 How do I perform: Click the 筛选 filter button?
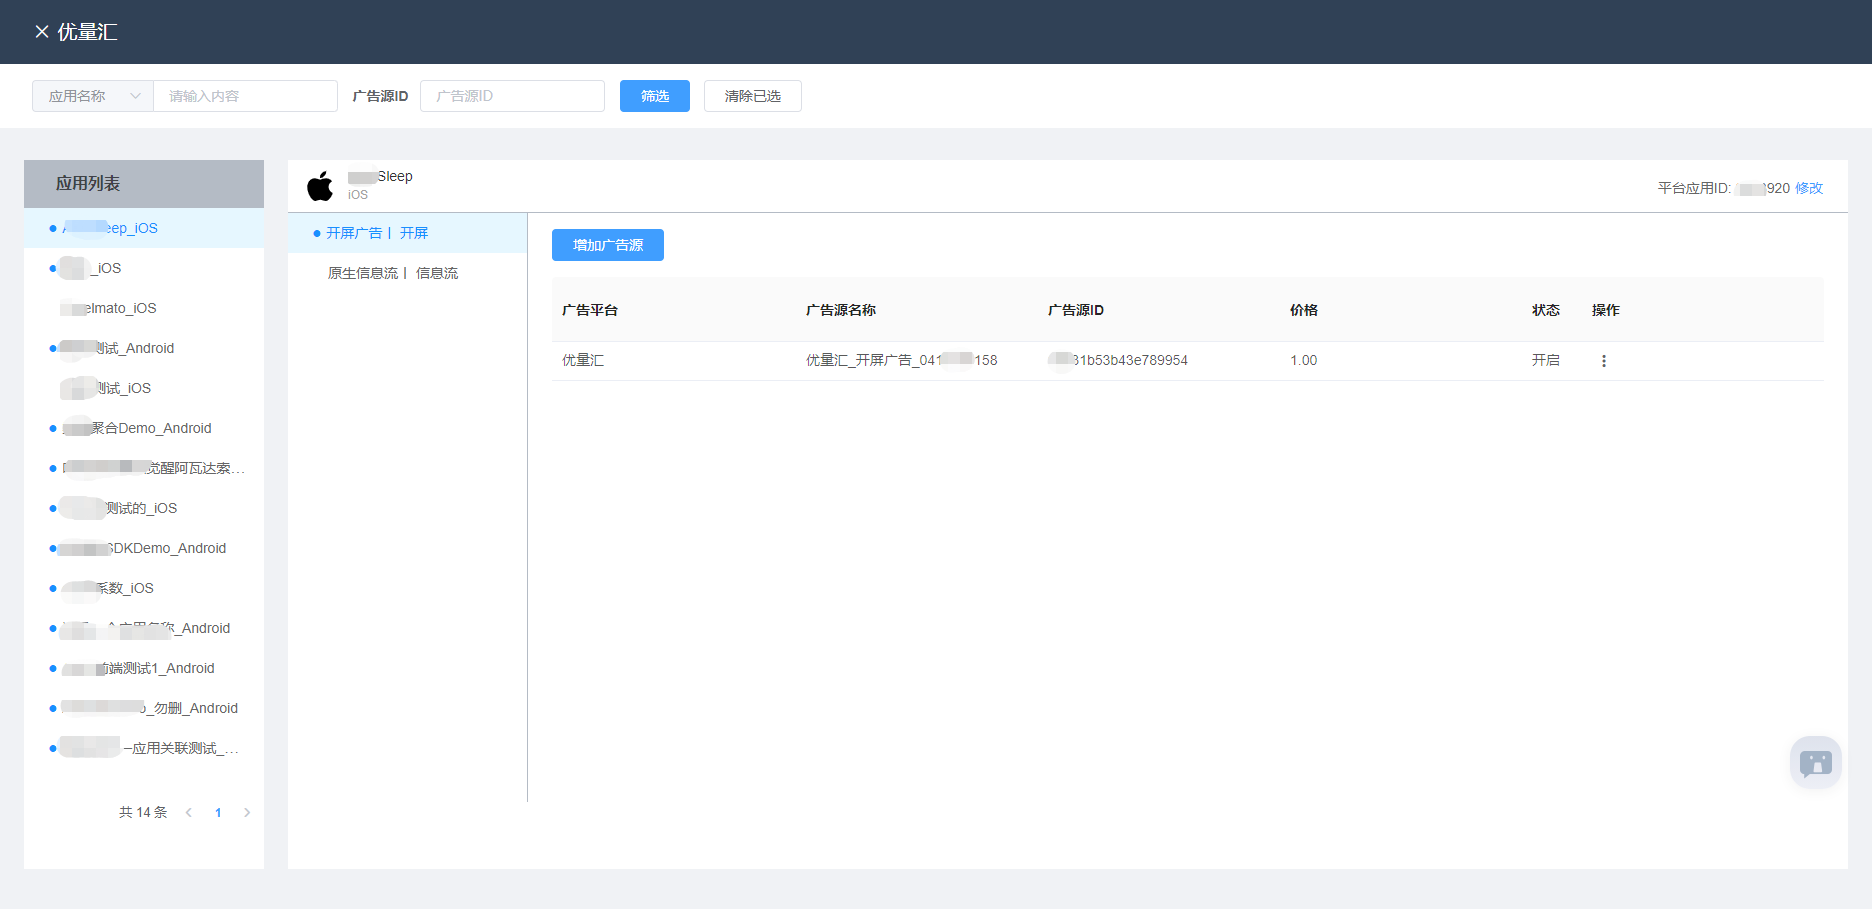coord(655,96)
